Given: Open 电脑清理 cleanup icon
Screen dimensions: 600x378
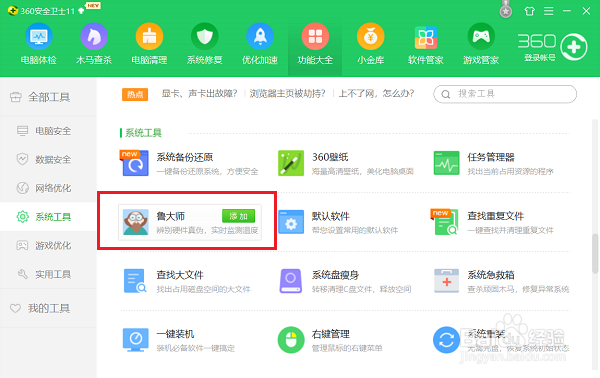Looking at the screenshot, I should pyautogui.click(x=149, y=36).
